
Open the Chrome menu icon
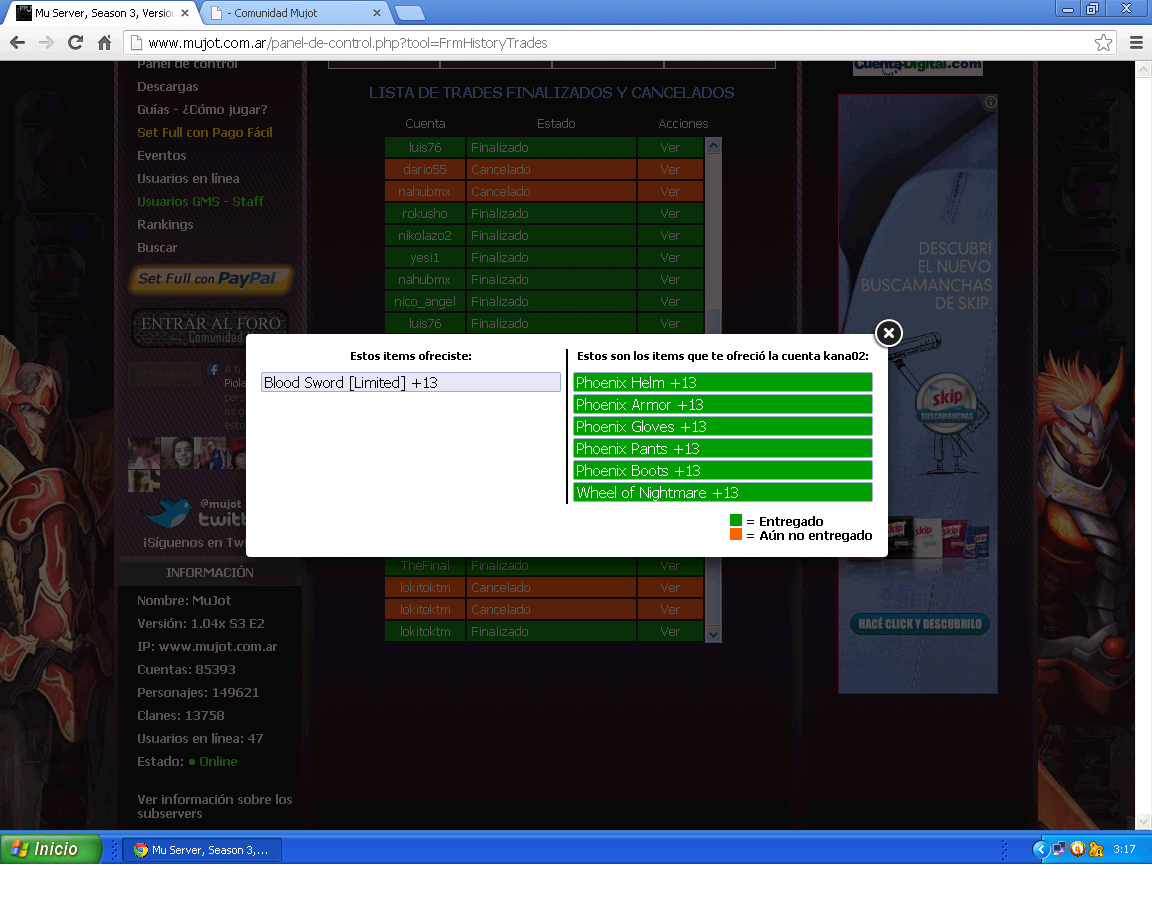[1136, 42]
